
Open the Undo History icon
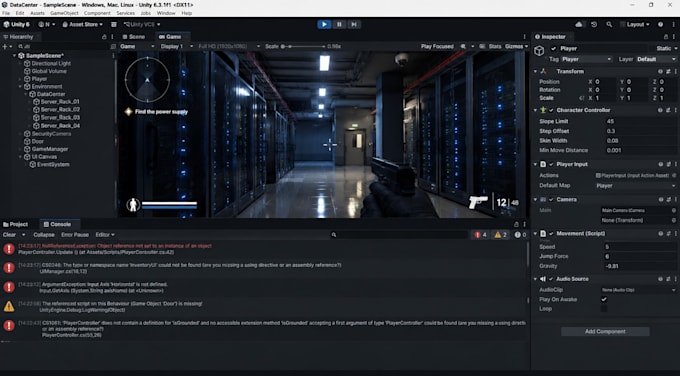pos(594,24)
